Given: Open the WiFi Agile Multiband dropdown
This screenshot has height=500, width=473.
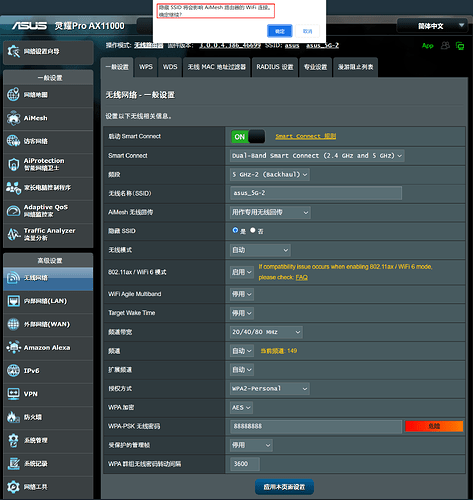Looking at the screenshot, I should (x=242, y=294).
